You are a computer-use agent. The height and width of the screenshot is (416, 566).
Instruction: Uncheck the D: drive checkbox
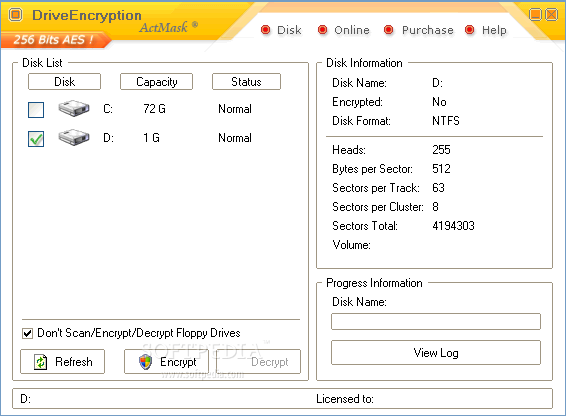(x=36, y=139)
